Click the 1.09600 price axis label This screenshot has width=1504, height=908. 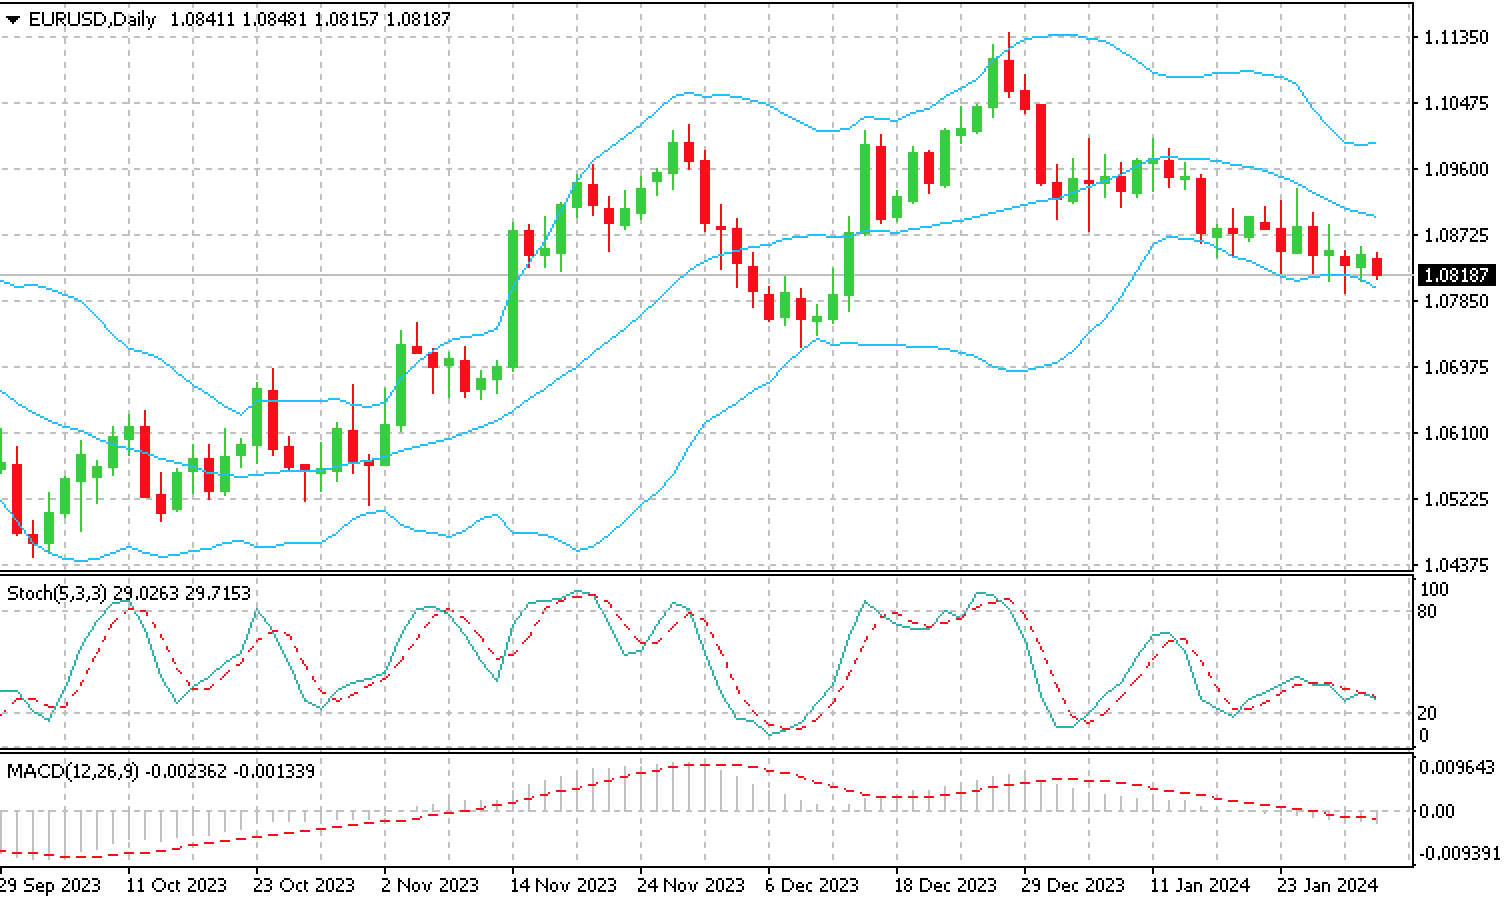[x=1455, y=169]
